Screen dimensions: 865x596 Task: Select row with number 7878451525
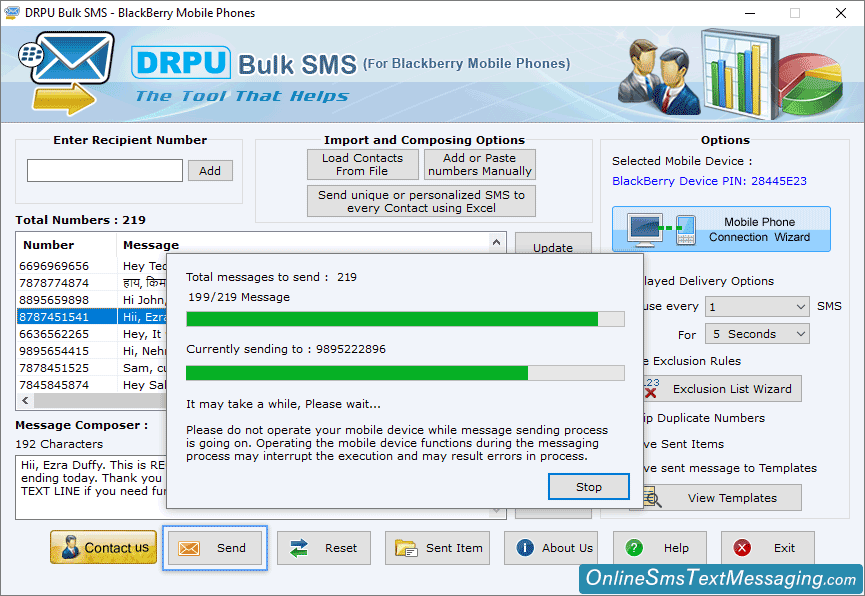92,368
